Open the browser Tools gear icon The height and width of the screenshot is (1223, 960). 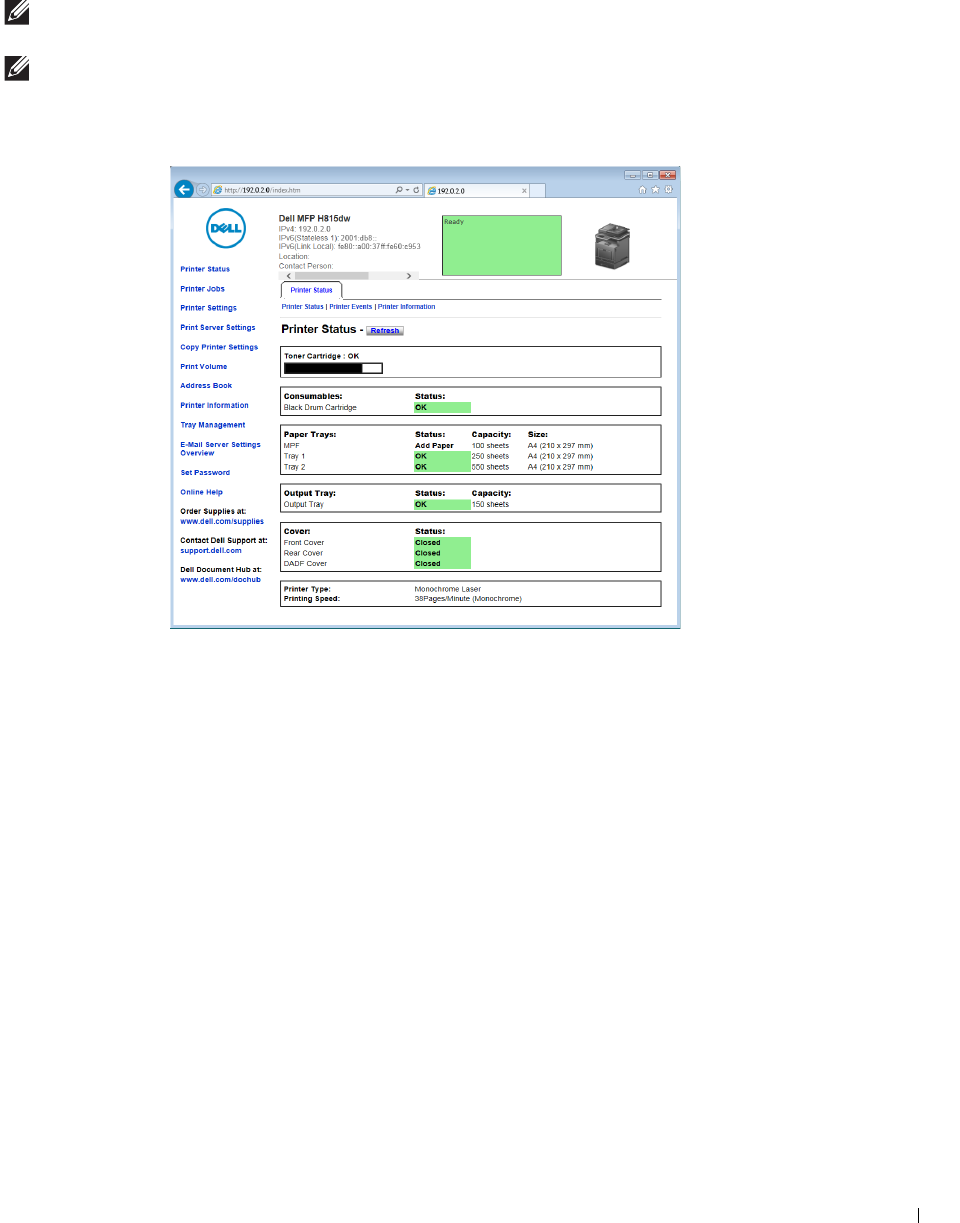[669, 188]
